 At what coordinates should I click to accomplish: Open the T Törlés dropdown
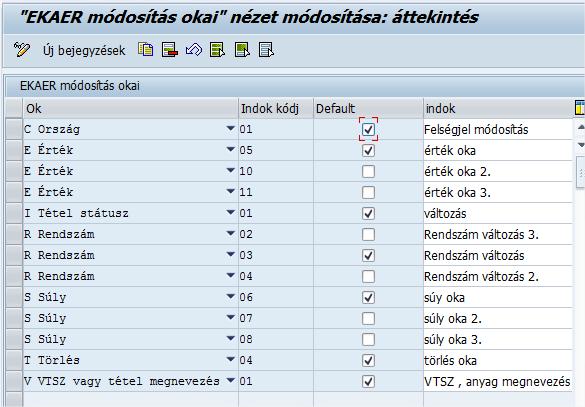[x=231, y=360]
